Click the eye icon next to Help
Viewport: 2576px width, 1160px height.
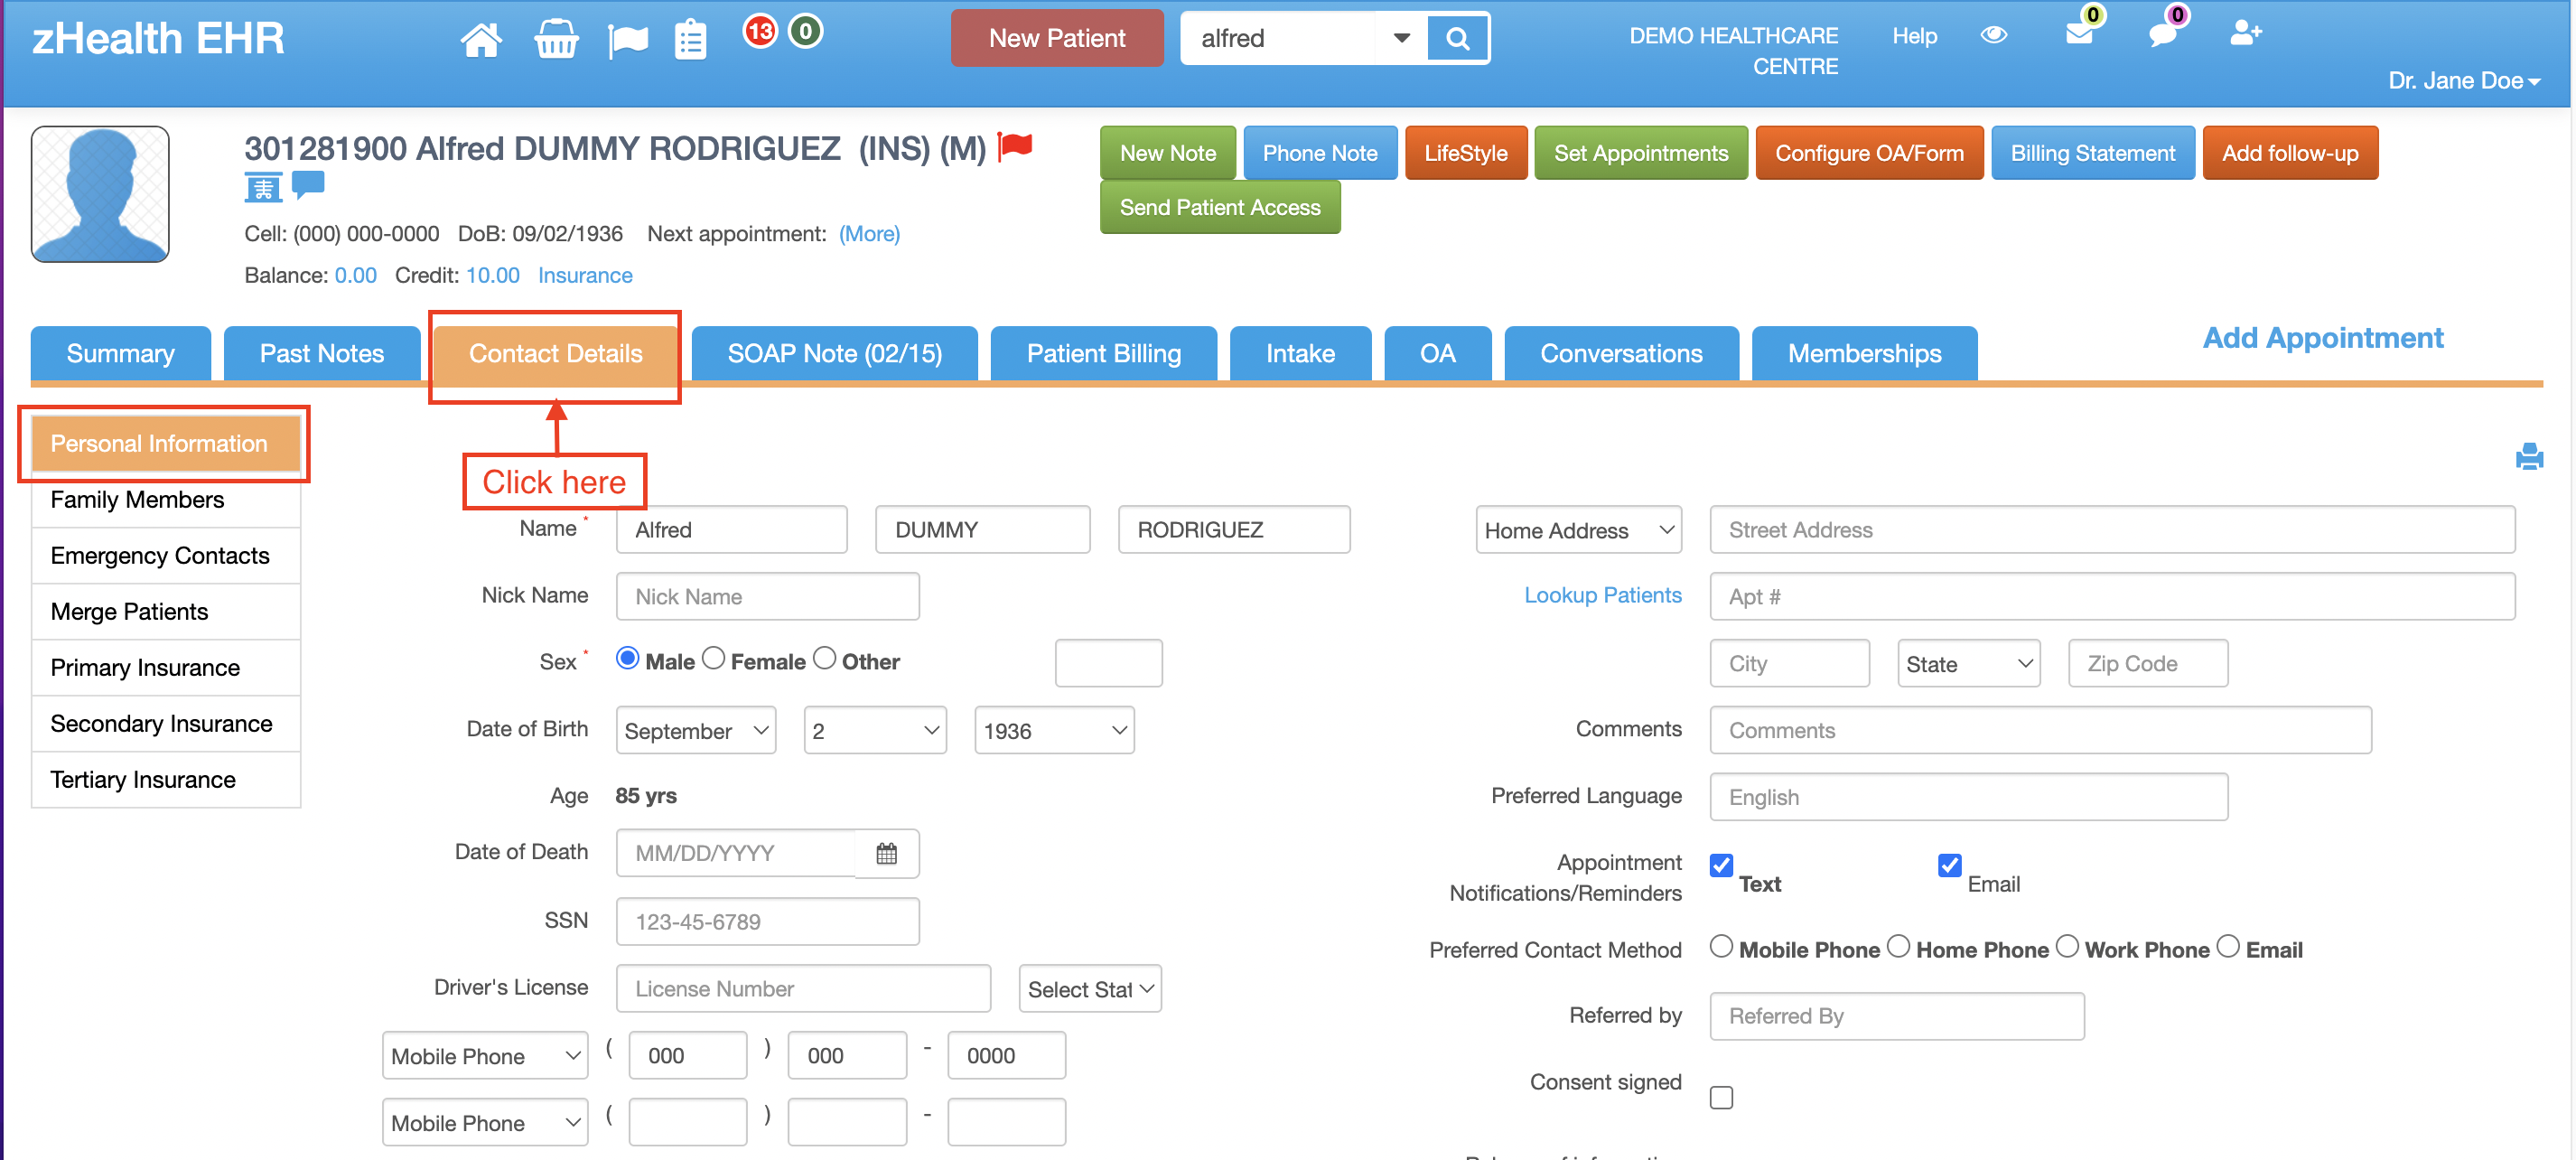(x=1994, y=34)
